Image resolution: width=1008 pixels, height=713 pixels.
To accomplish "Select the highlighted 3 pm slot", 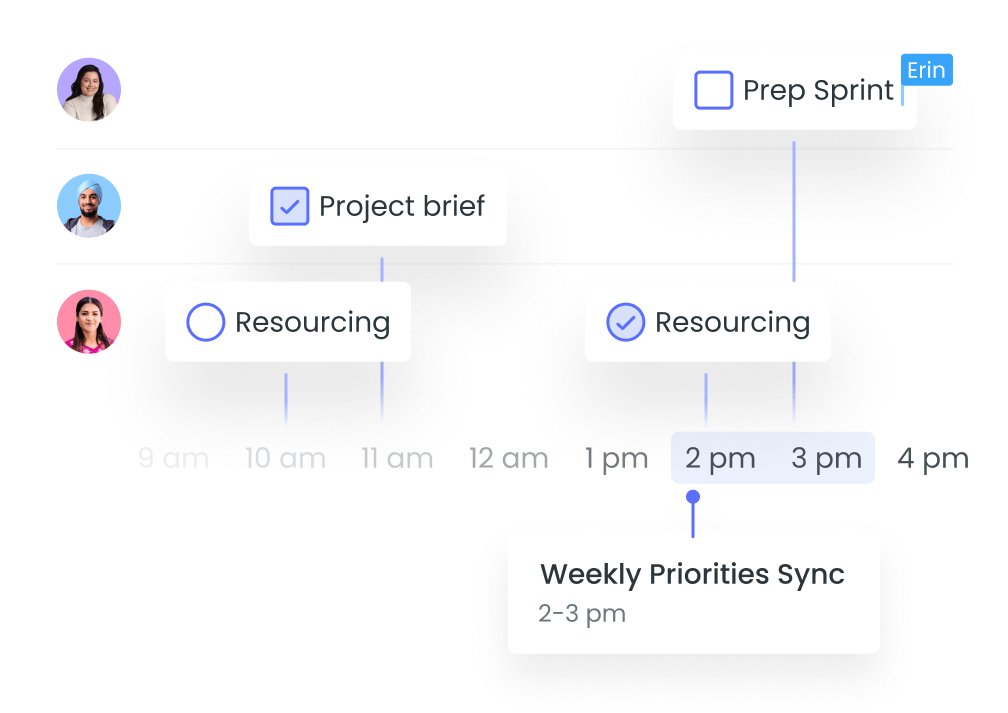I will click(x=826, y=459).
